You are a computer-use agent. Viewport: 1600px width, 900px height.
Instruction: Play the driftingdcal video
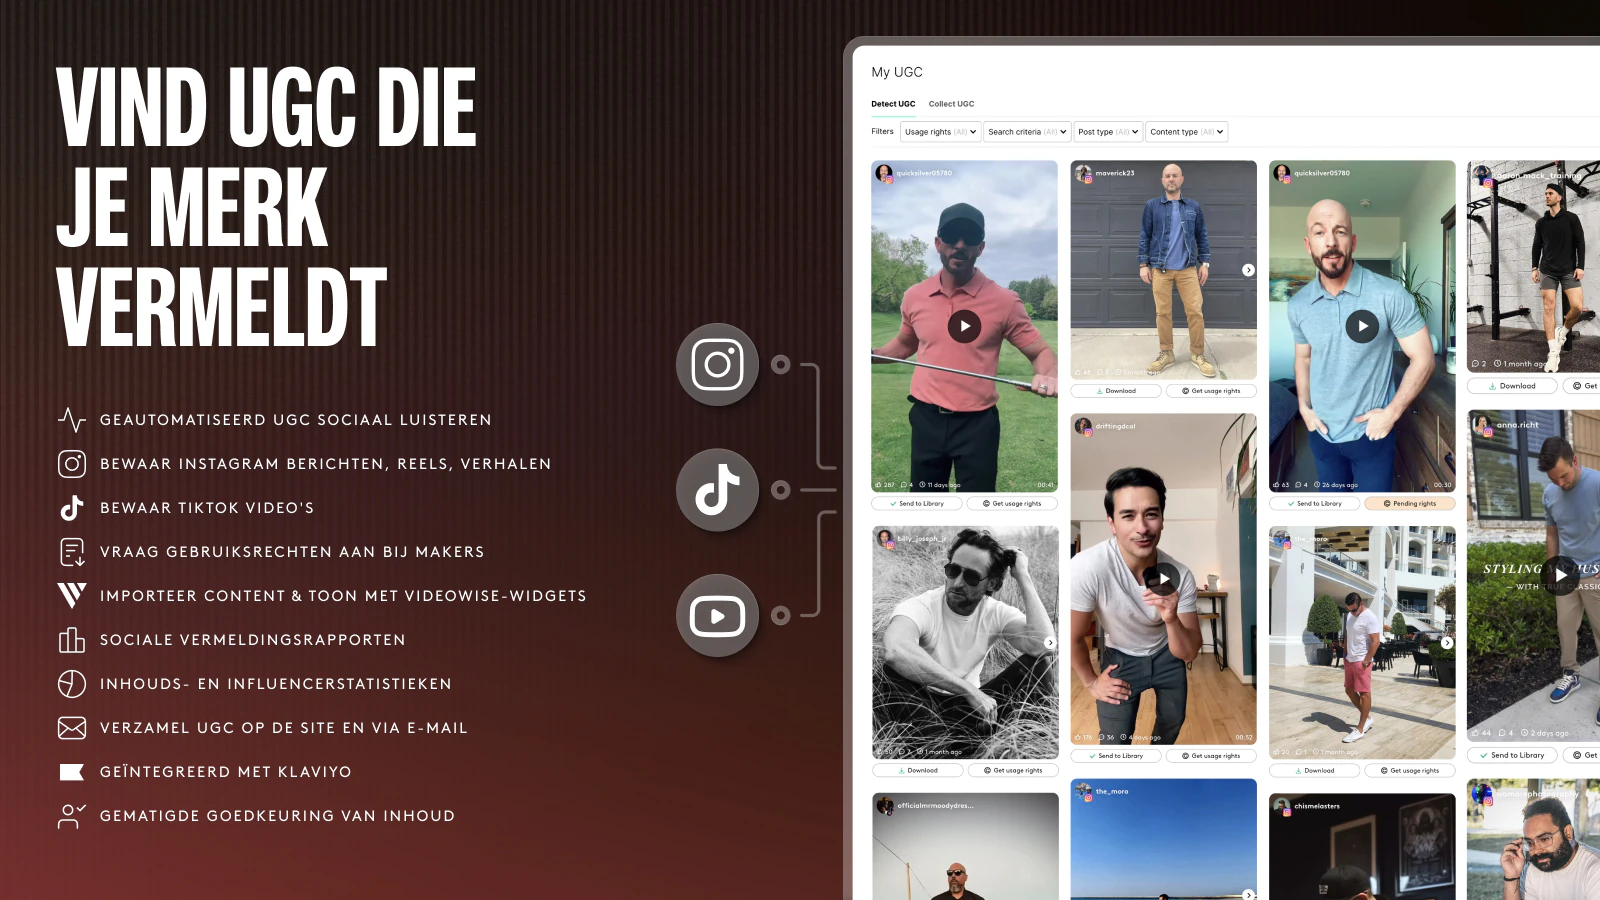pyautogui.click(x=1163, y=579)
